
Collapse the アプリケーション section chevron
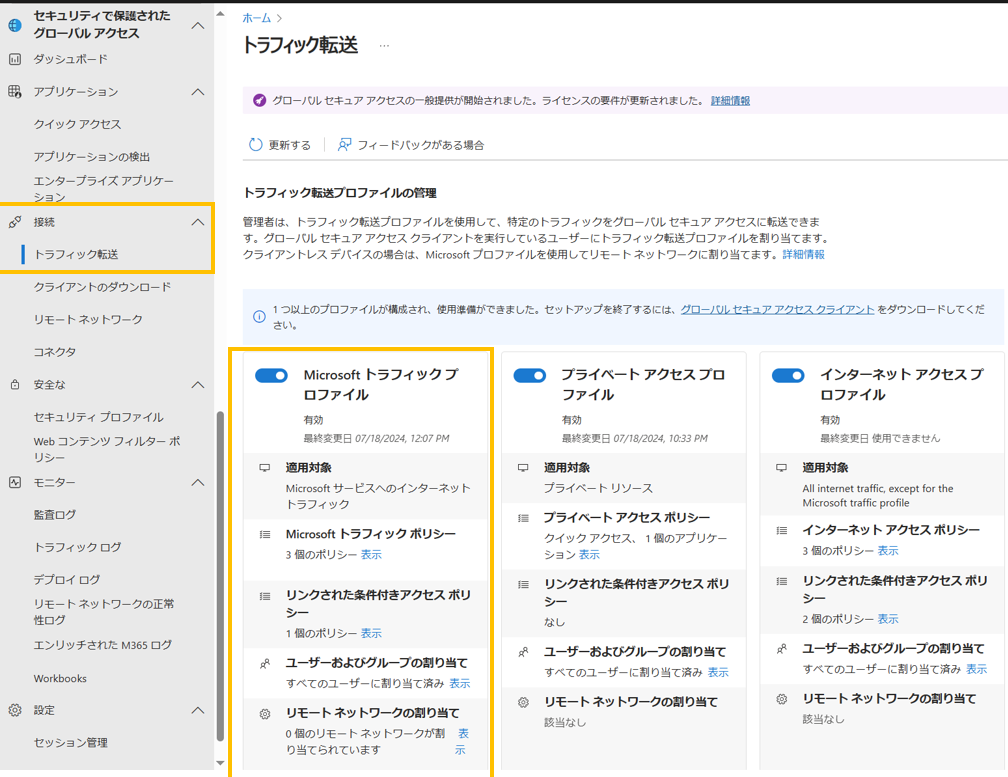(199, 92)
